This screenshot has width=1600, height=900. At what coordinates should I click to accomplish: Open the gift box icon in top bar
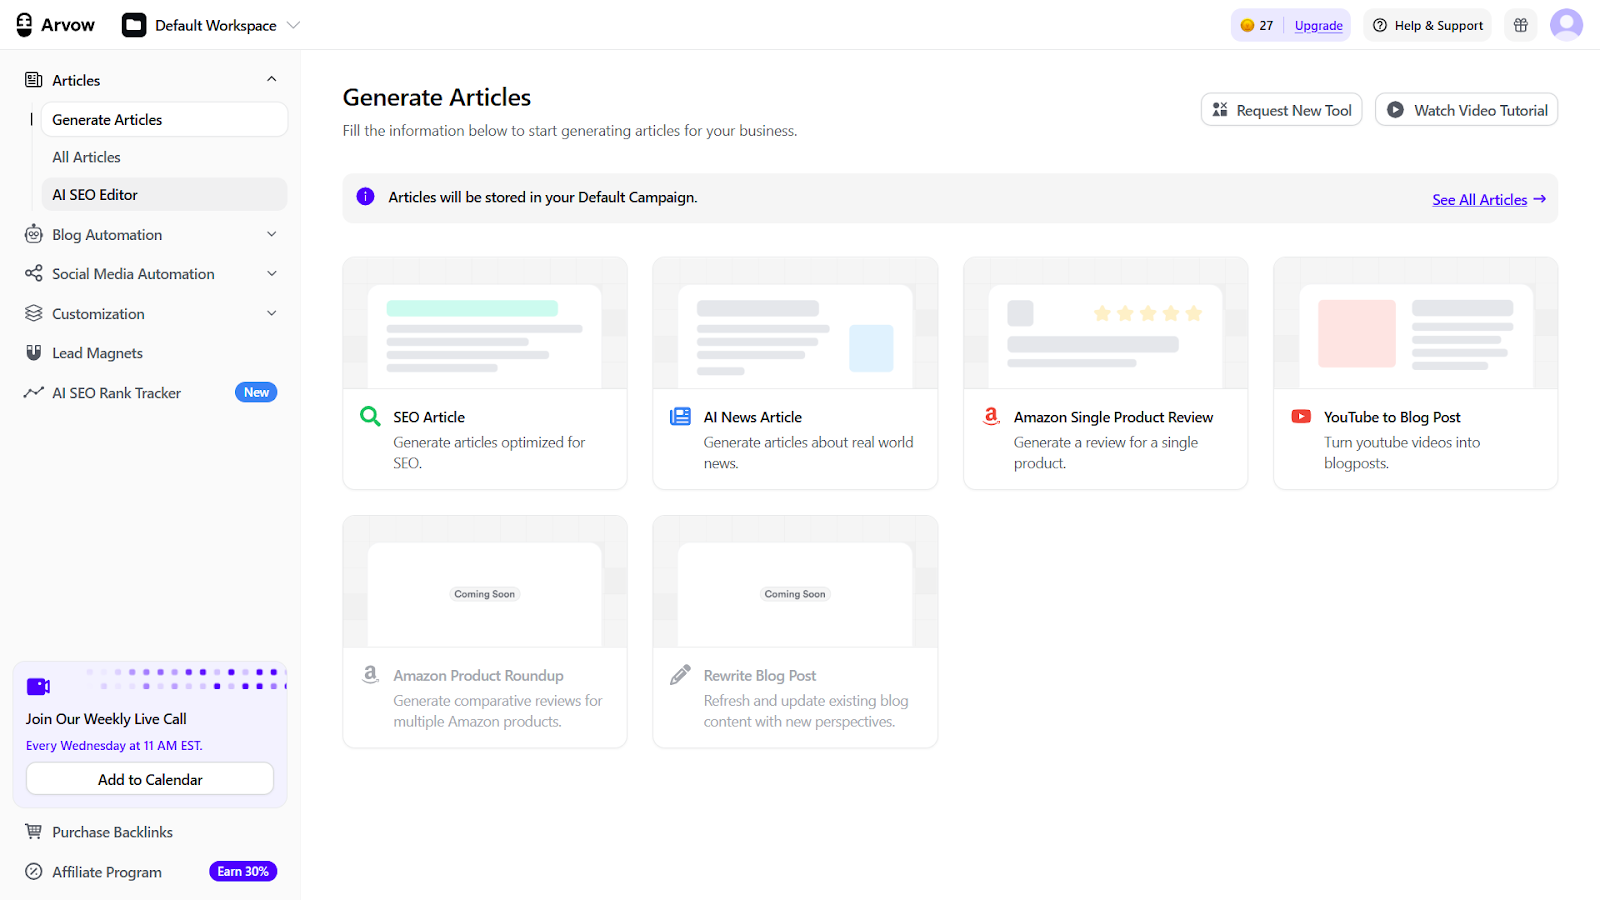click(x=1520, y=25)
